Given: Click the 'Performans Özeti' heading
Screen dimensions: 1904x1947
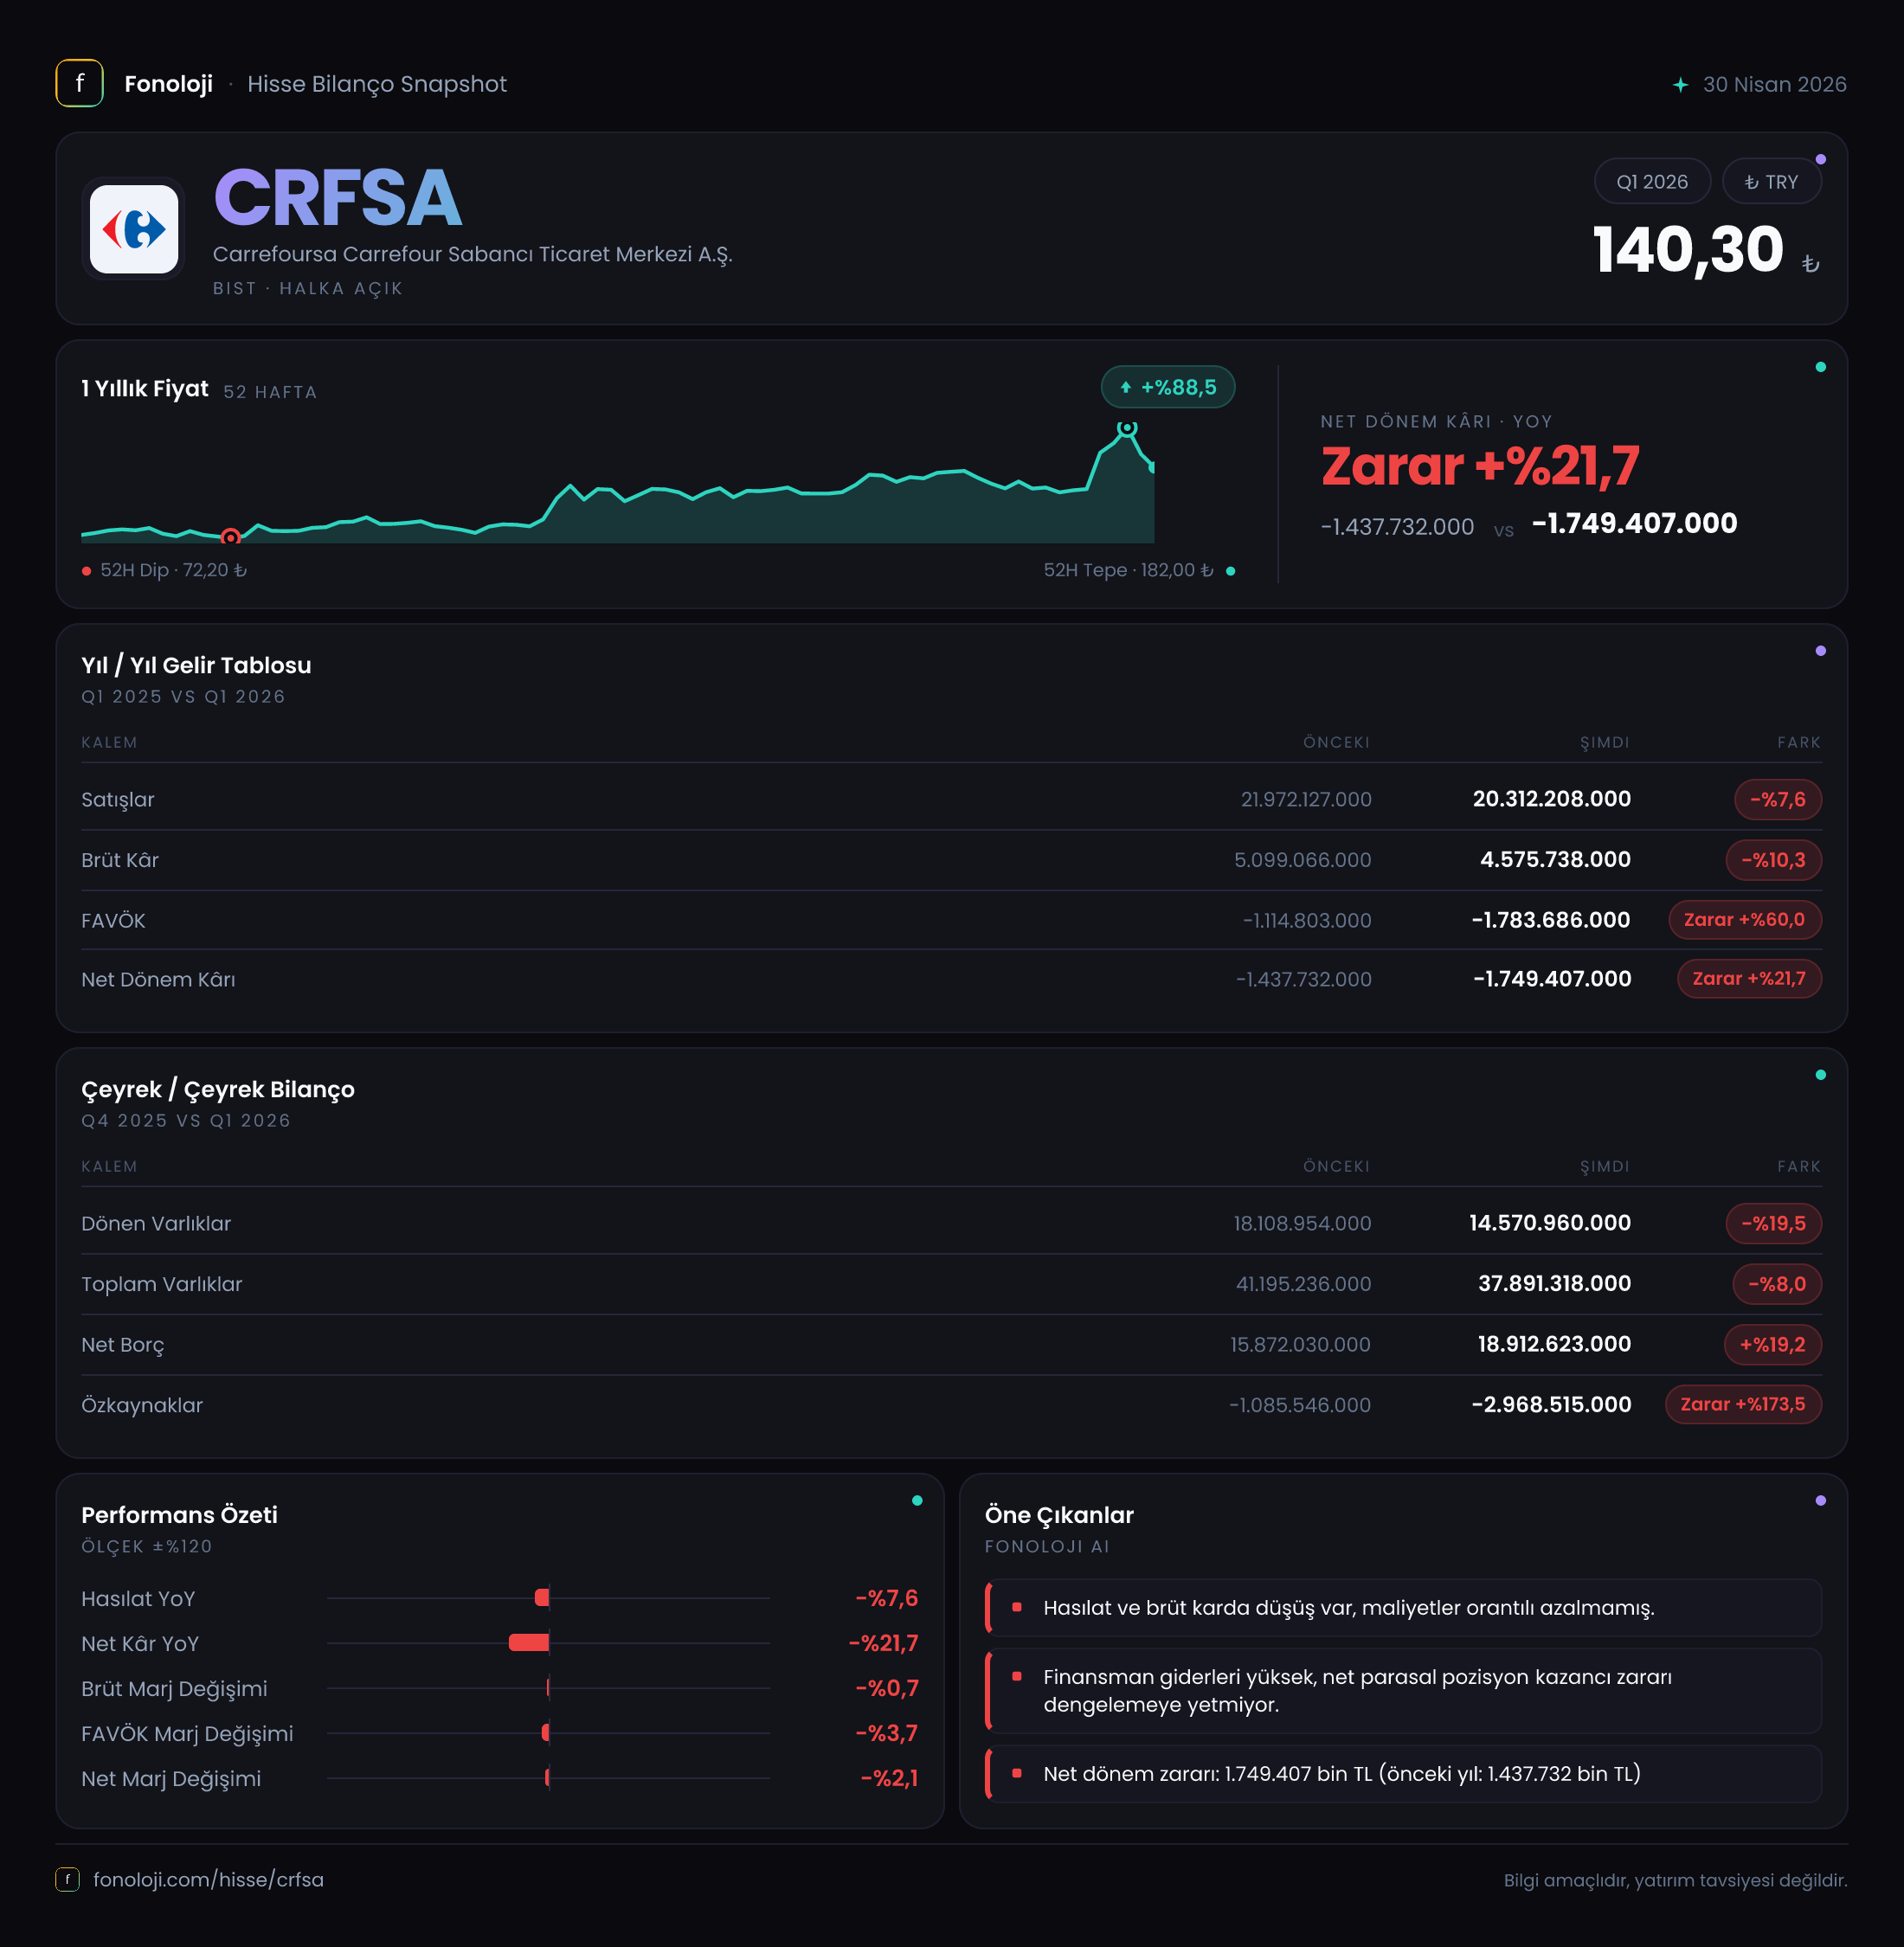Looking at the screenshot, I should pos(179,1514).
